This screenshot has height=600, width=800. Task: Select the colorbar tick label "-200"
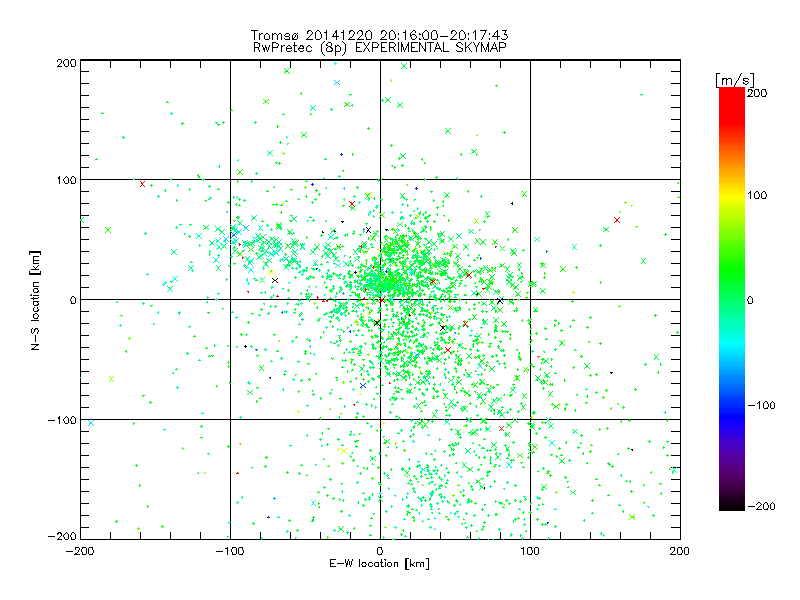(761, 507)
